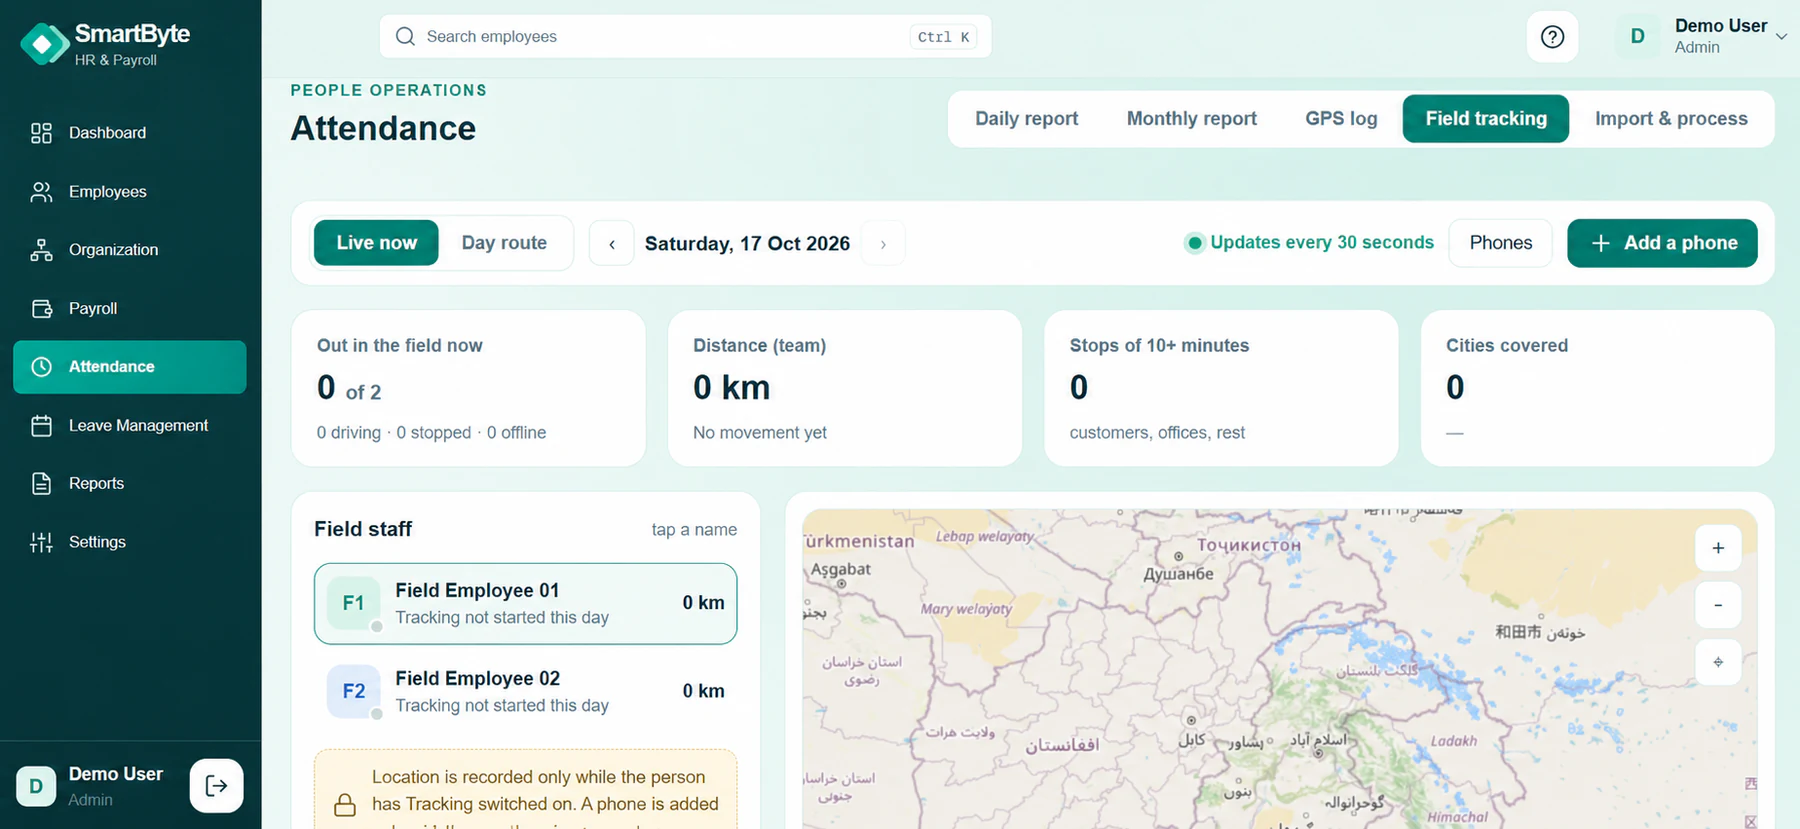The height and width of the screenshot is (829, 1800).
Task: Click the logout icon in sidebar footer
Action: coord(216,786)
